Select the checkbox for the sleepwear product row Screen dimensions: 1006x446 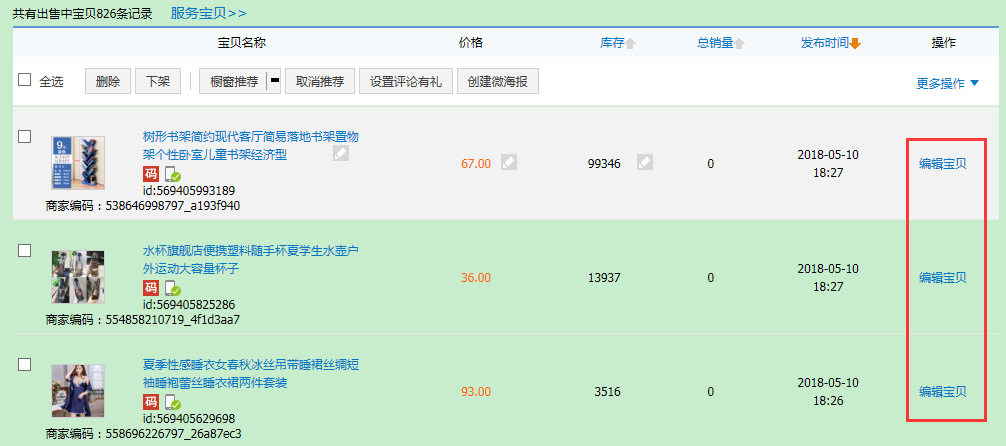(25, 363)
